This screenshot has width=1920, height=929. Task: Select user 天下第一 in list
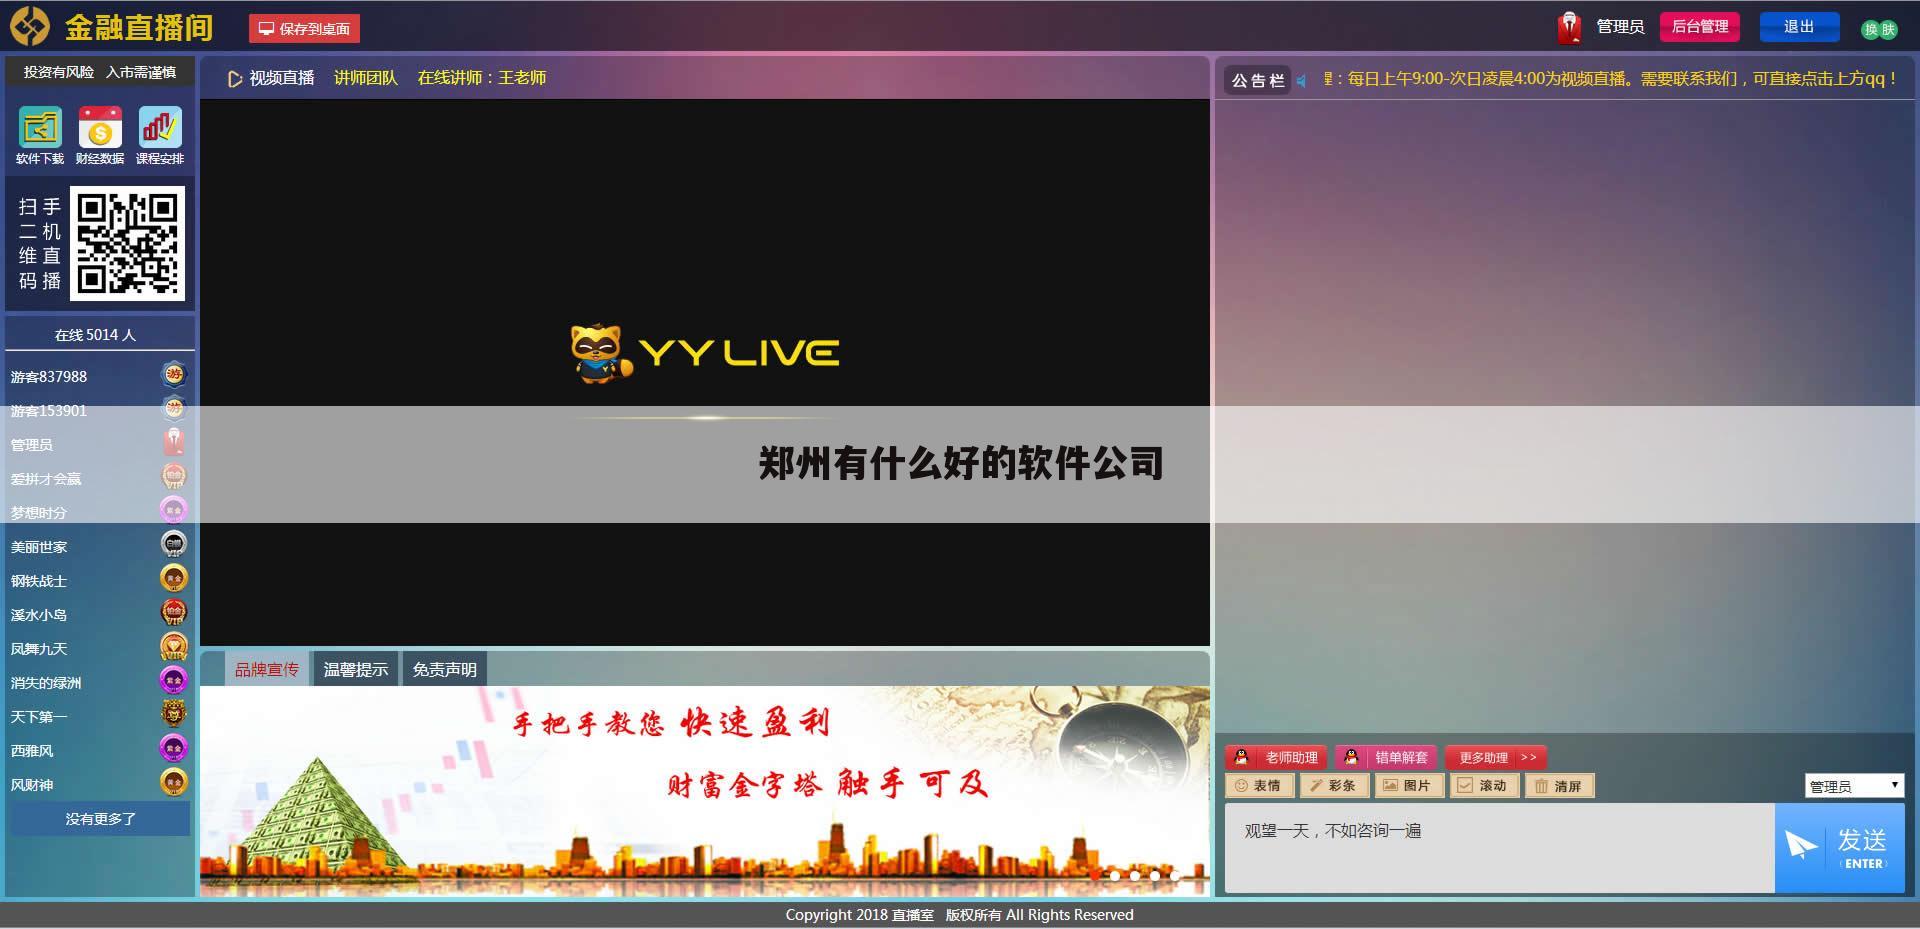[100, 716]
